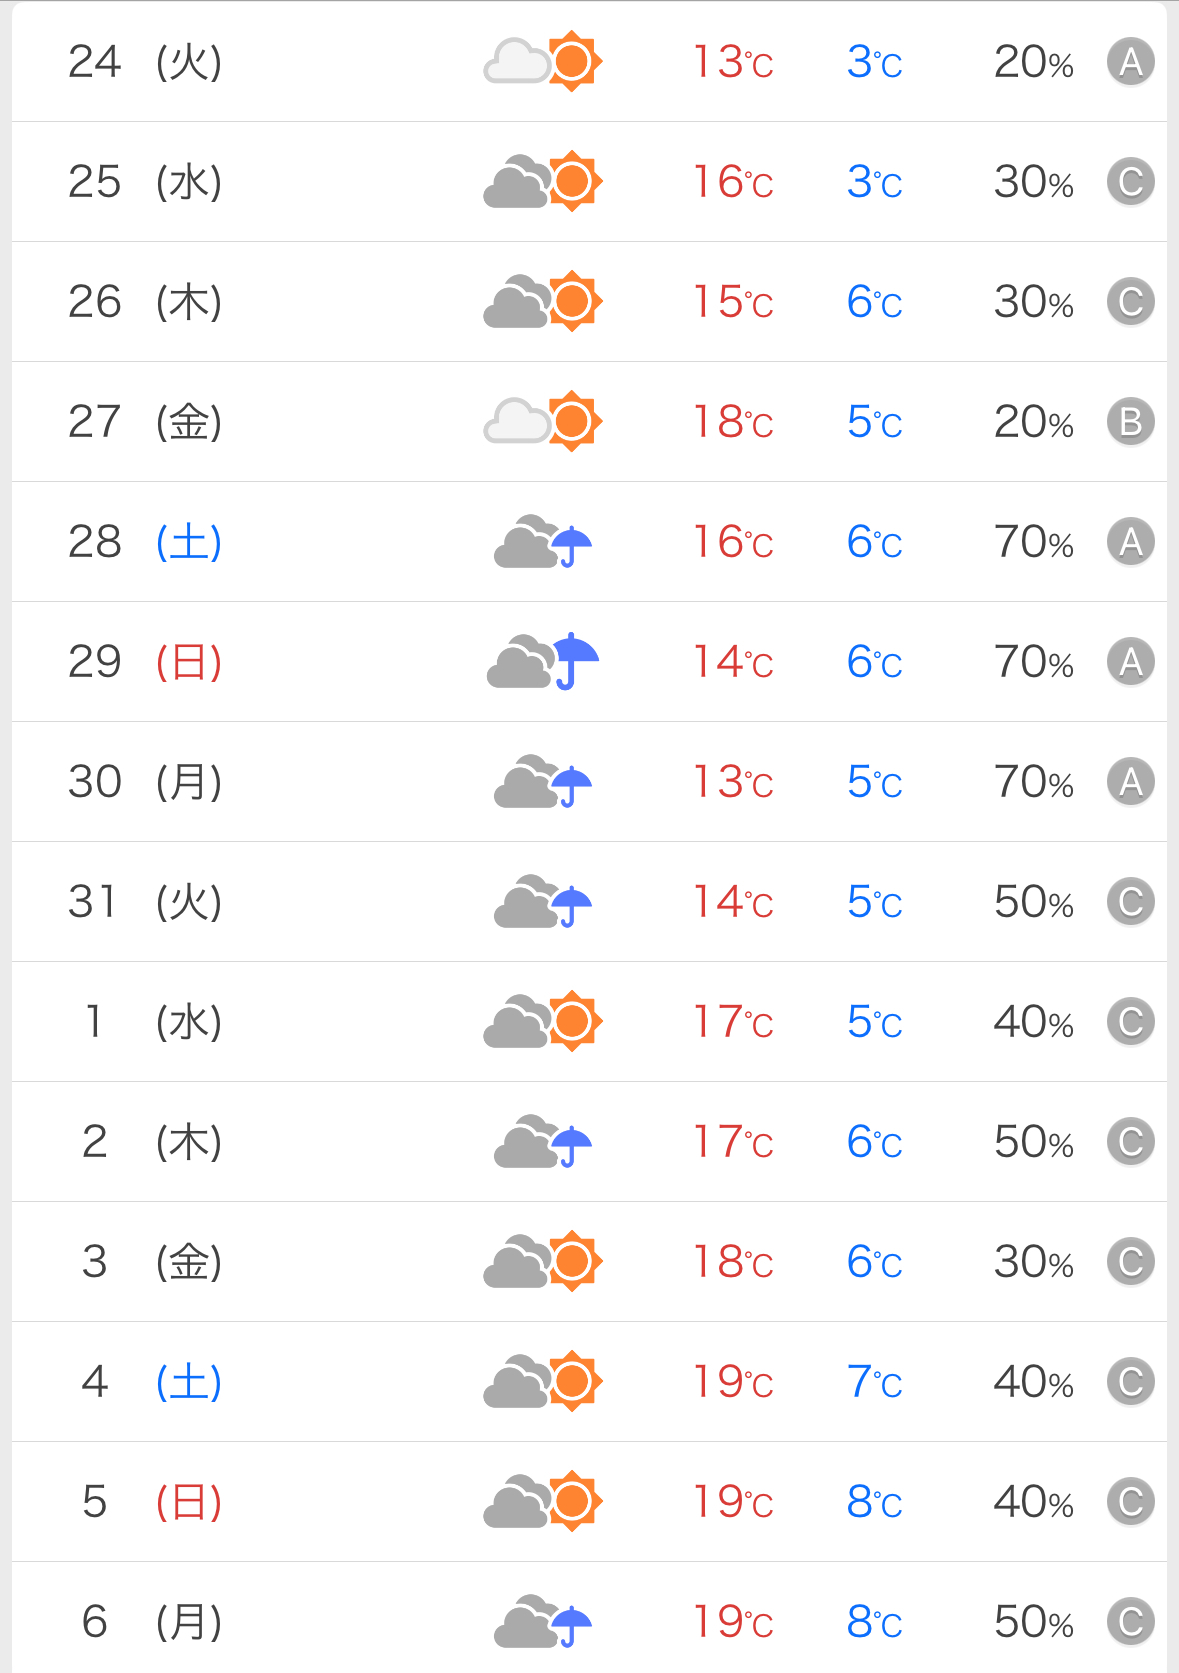Click the reliability C badge for 25 (水)
Viewport: 1179px width, 1673px height.
[1130, 182]
